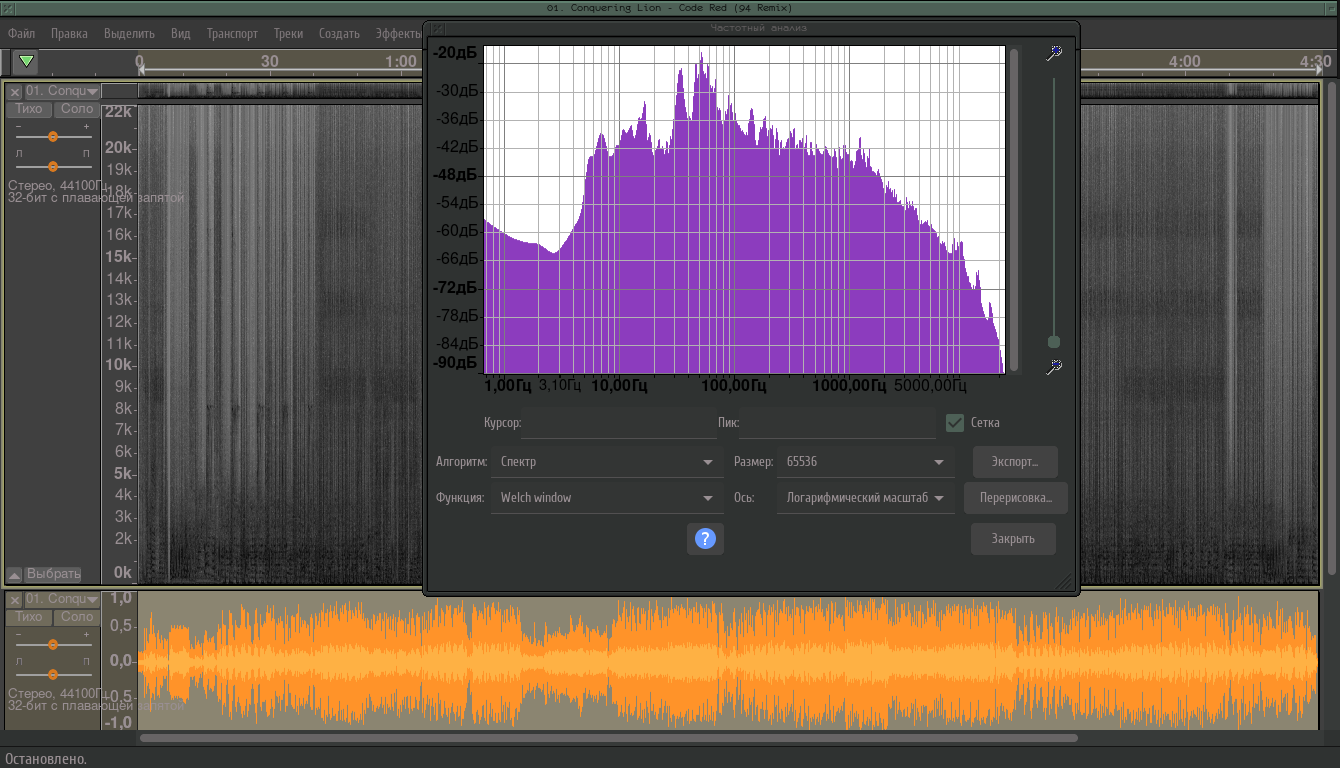Close the spectrogram track with its X
1340x768 pixels.
(x=15, y=91)
